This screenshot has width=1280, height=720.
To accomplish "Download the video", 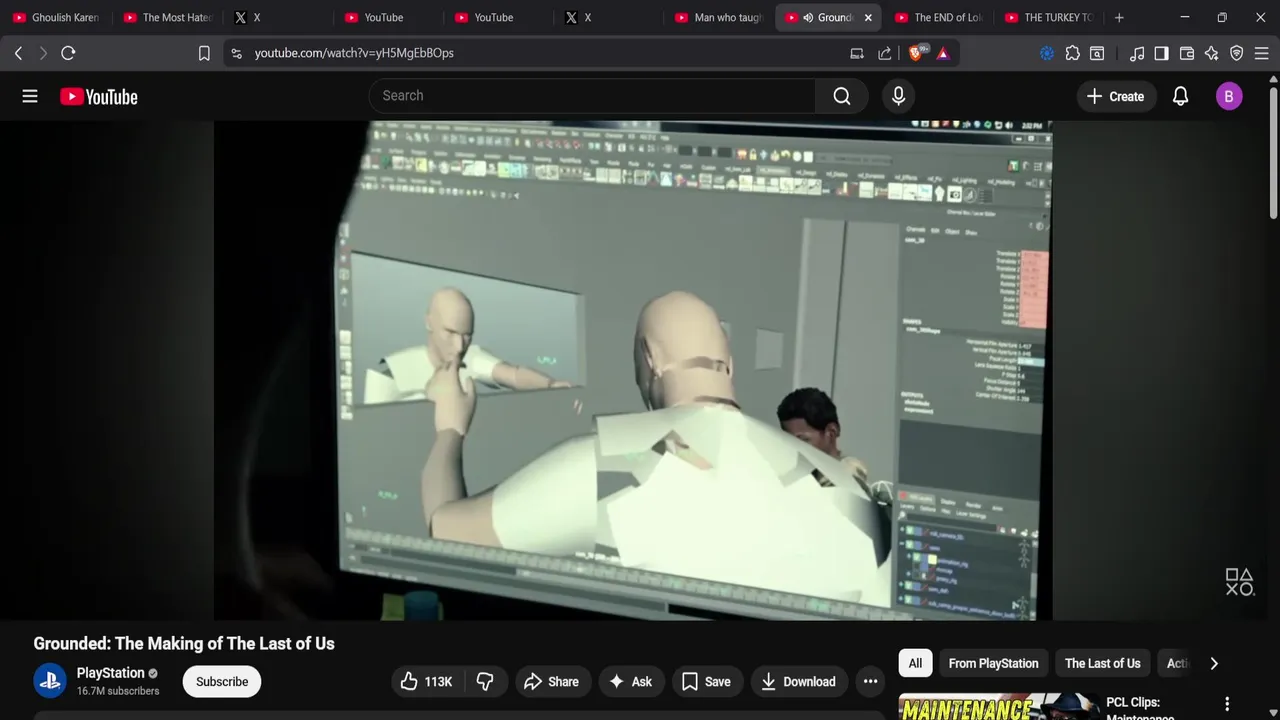I will tap(798, 681).
